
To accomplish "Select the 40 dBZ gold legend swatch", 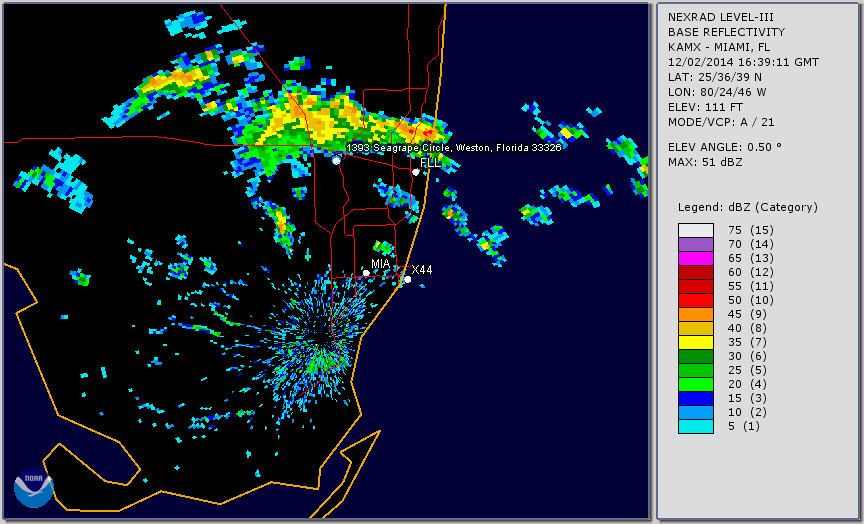I will point(695,328).
